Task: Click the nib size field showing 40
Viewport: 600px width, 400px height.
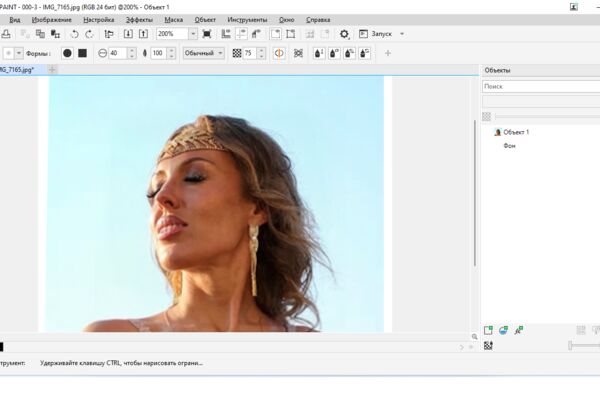Action: click(117, 53)
